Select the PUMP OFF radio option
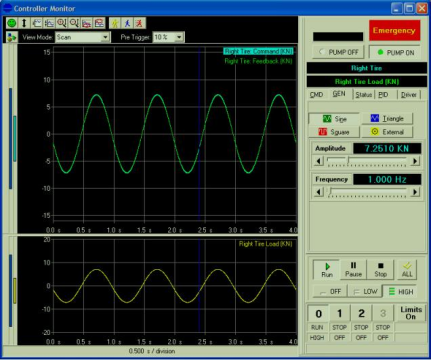Screen dimensions: 431x360 point(339,52)
